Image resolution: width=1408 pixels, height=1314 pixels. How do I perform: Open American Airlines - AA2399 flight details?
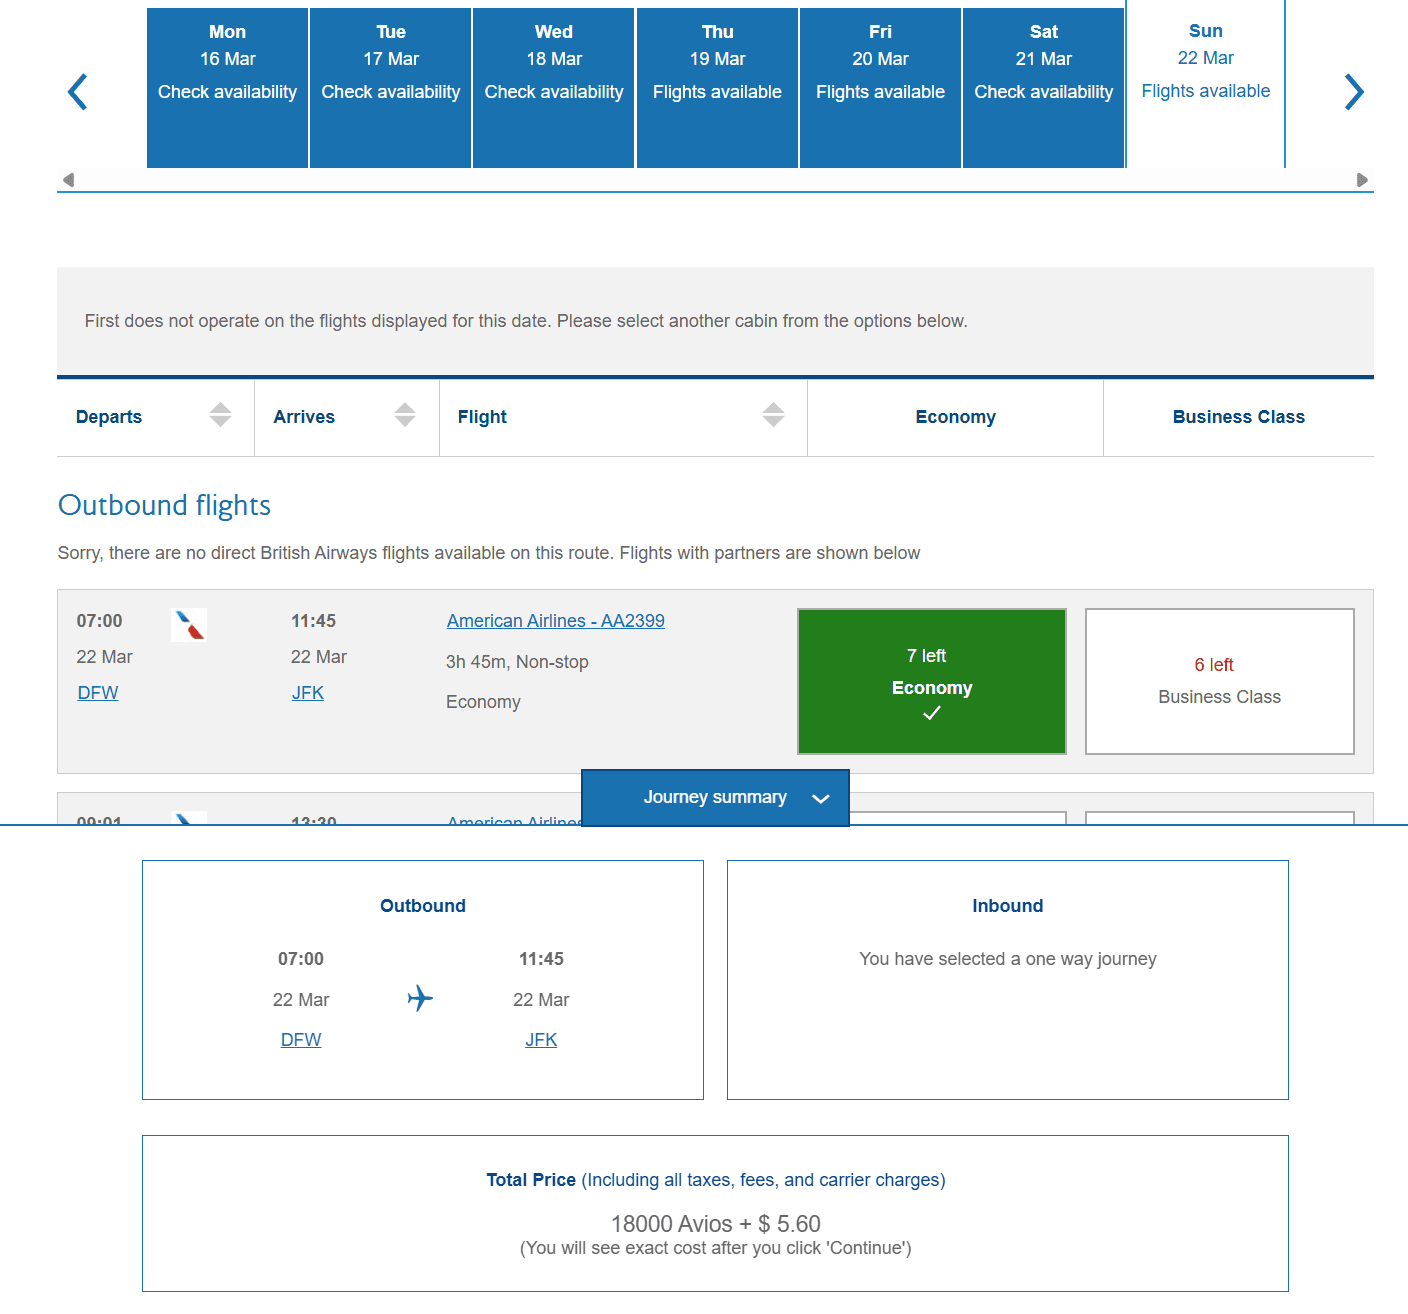(555, 621)
